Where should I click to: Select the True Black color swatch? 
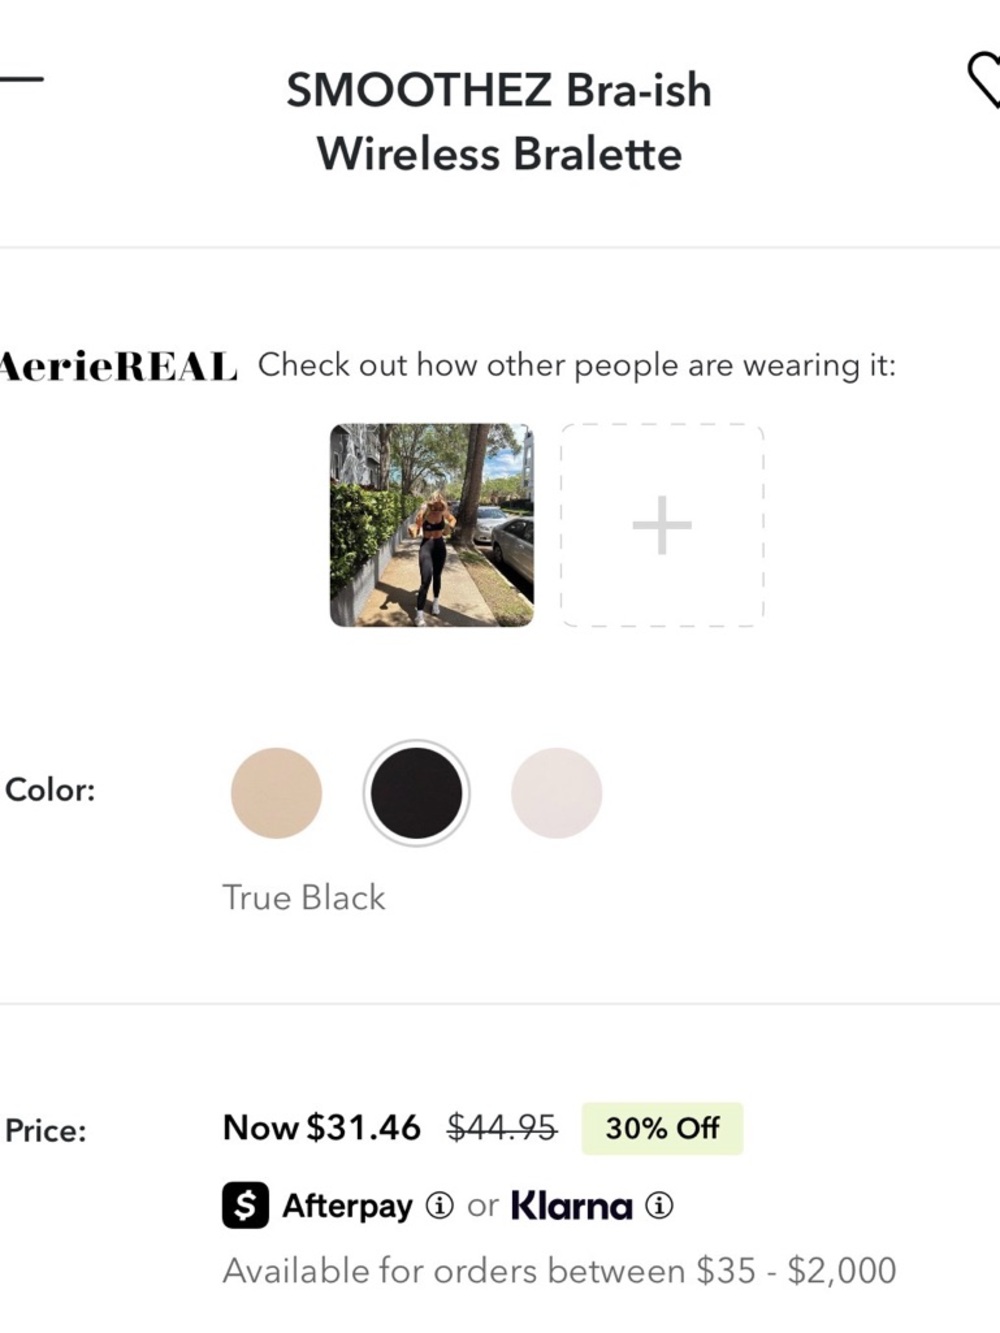(416, 793)
